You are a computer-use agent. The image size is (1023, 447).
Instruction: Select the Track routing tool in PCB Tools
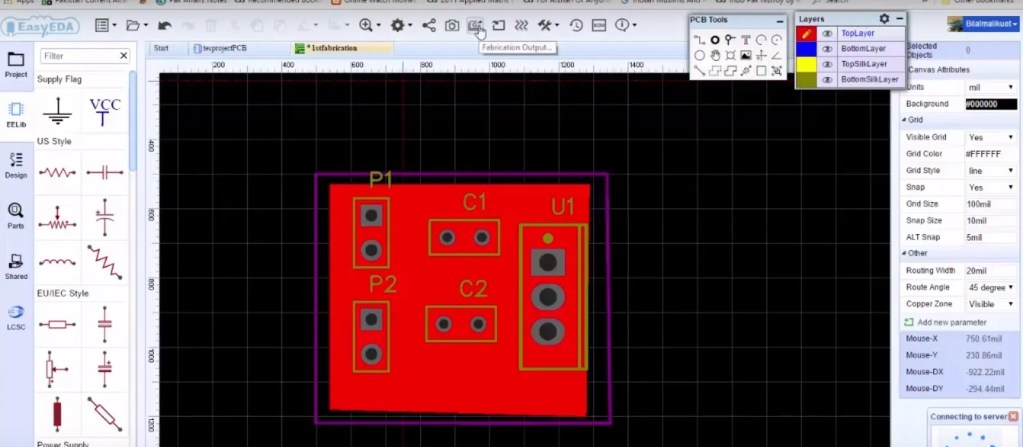[x=699, y=40]
